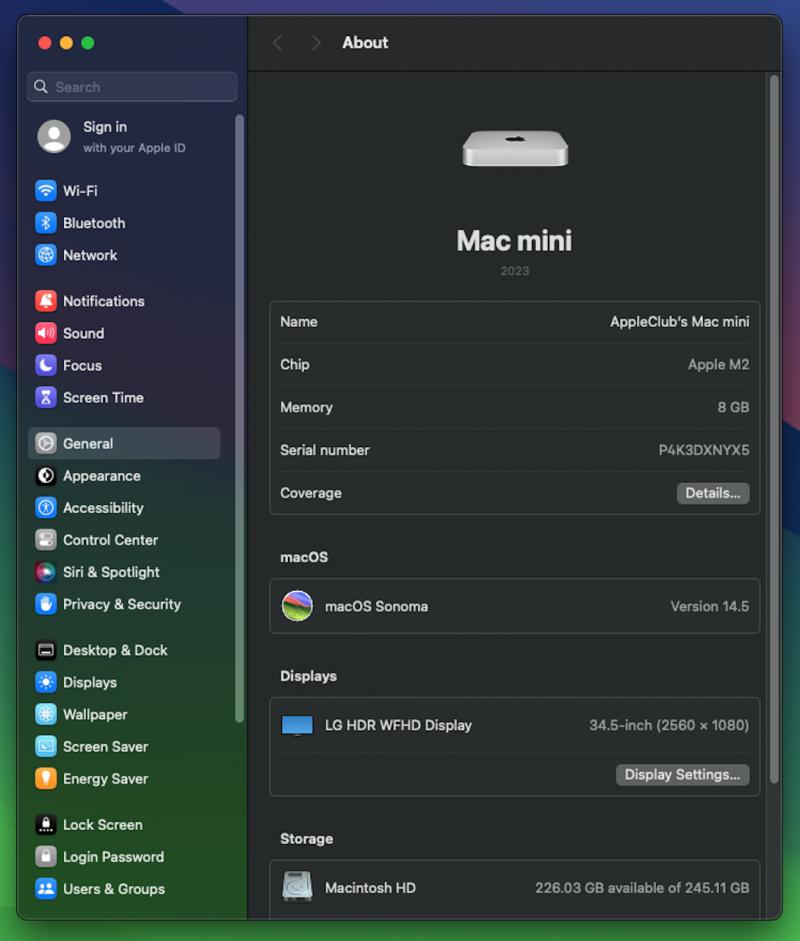Go forward with the right chevron
This screenshot has height=941, width=800.
coord(316,43)
